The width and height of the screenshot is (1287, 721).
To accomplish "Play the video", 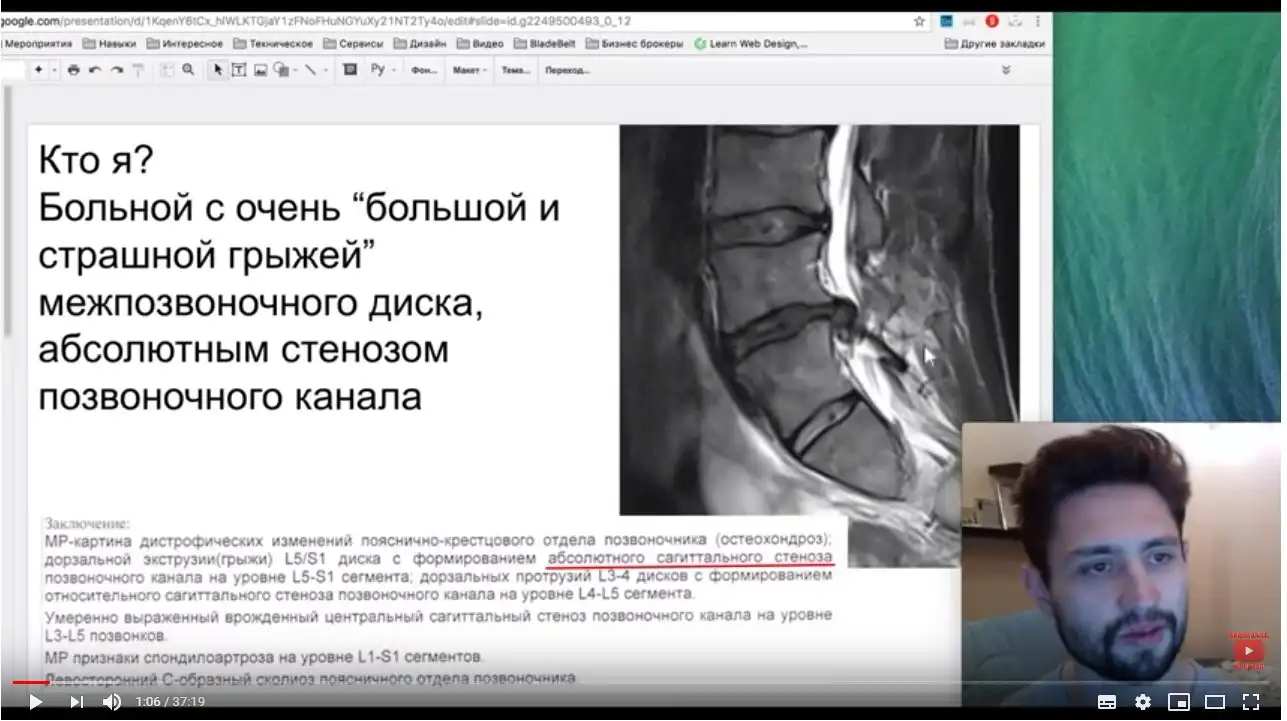I will tap(35, 702).
